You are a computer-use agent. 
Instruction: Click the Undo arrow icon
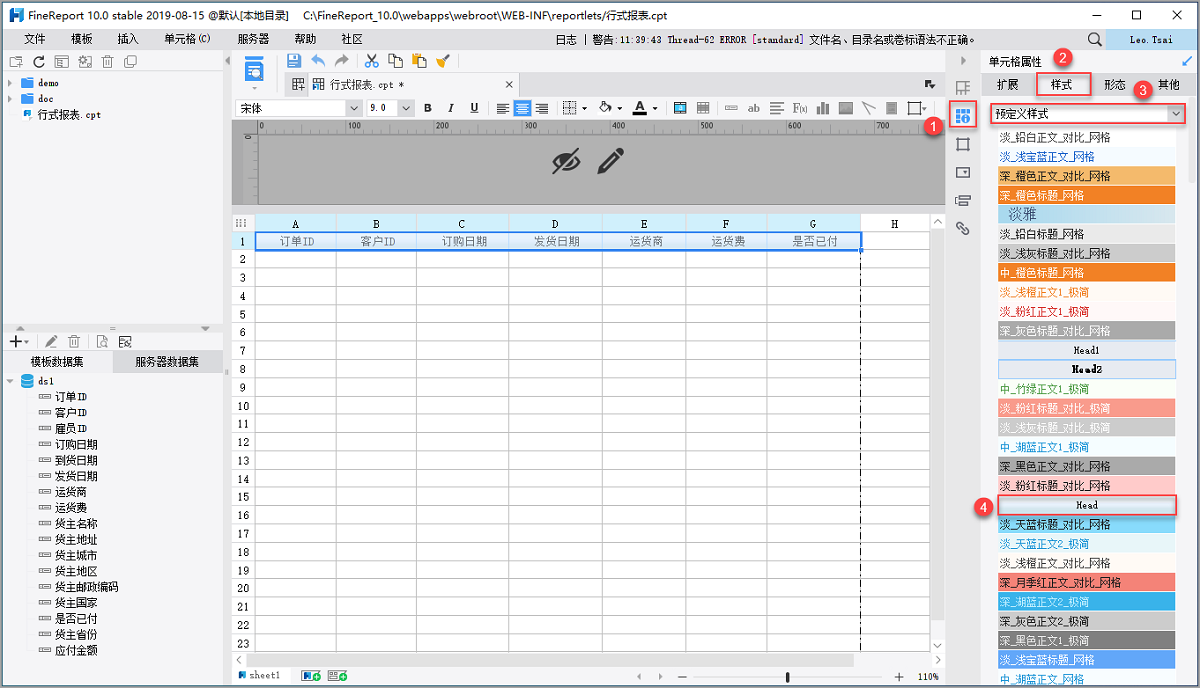point(318,61)
